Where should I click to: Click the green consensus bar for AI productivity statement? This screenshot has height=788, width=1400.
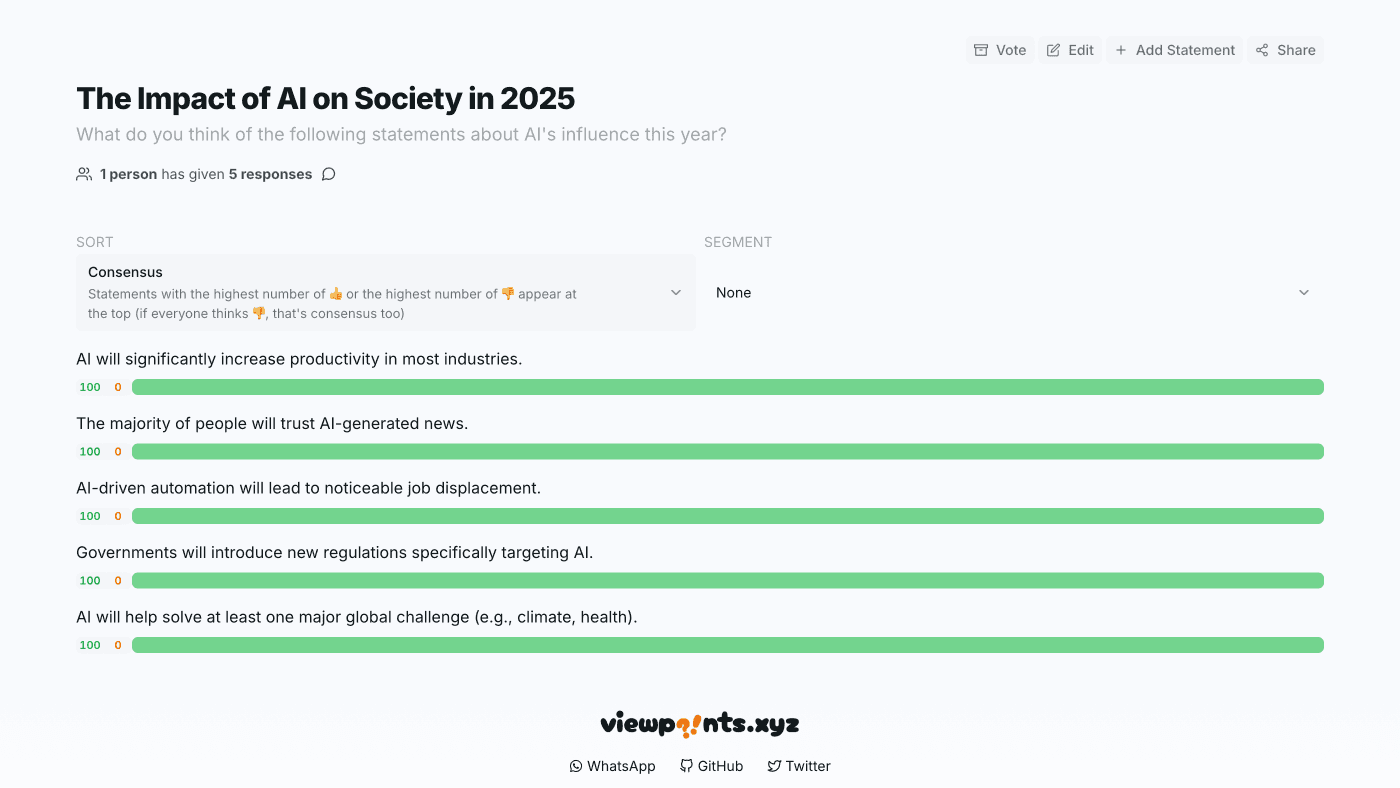[x=727, y=386]
